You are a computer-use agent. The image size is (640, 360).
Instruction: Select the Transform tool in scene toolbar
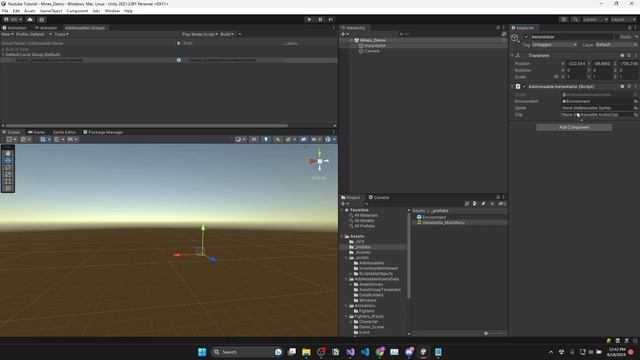click(8, 188)
